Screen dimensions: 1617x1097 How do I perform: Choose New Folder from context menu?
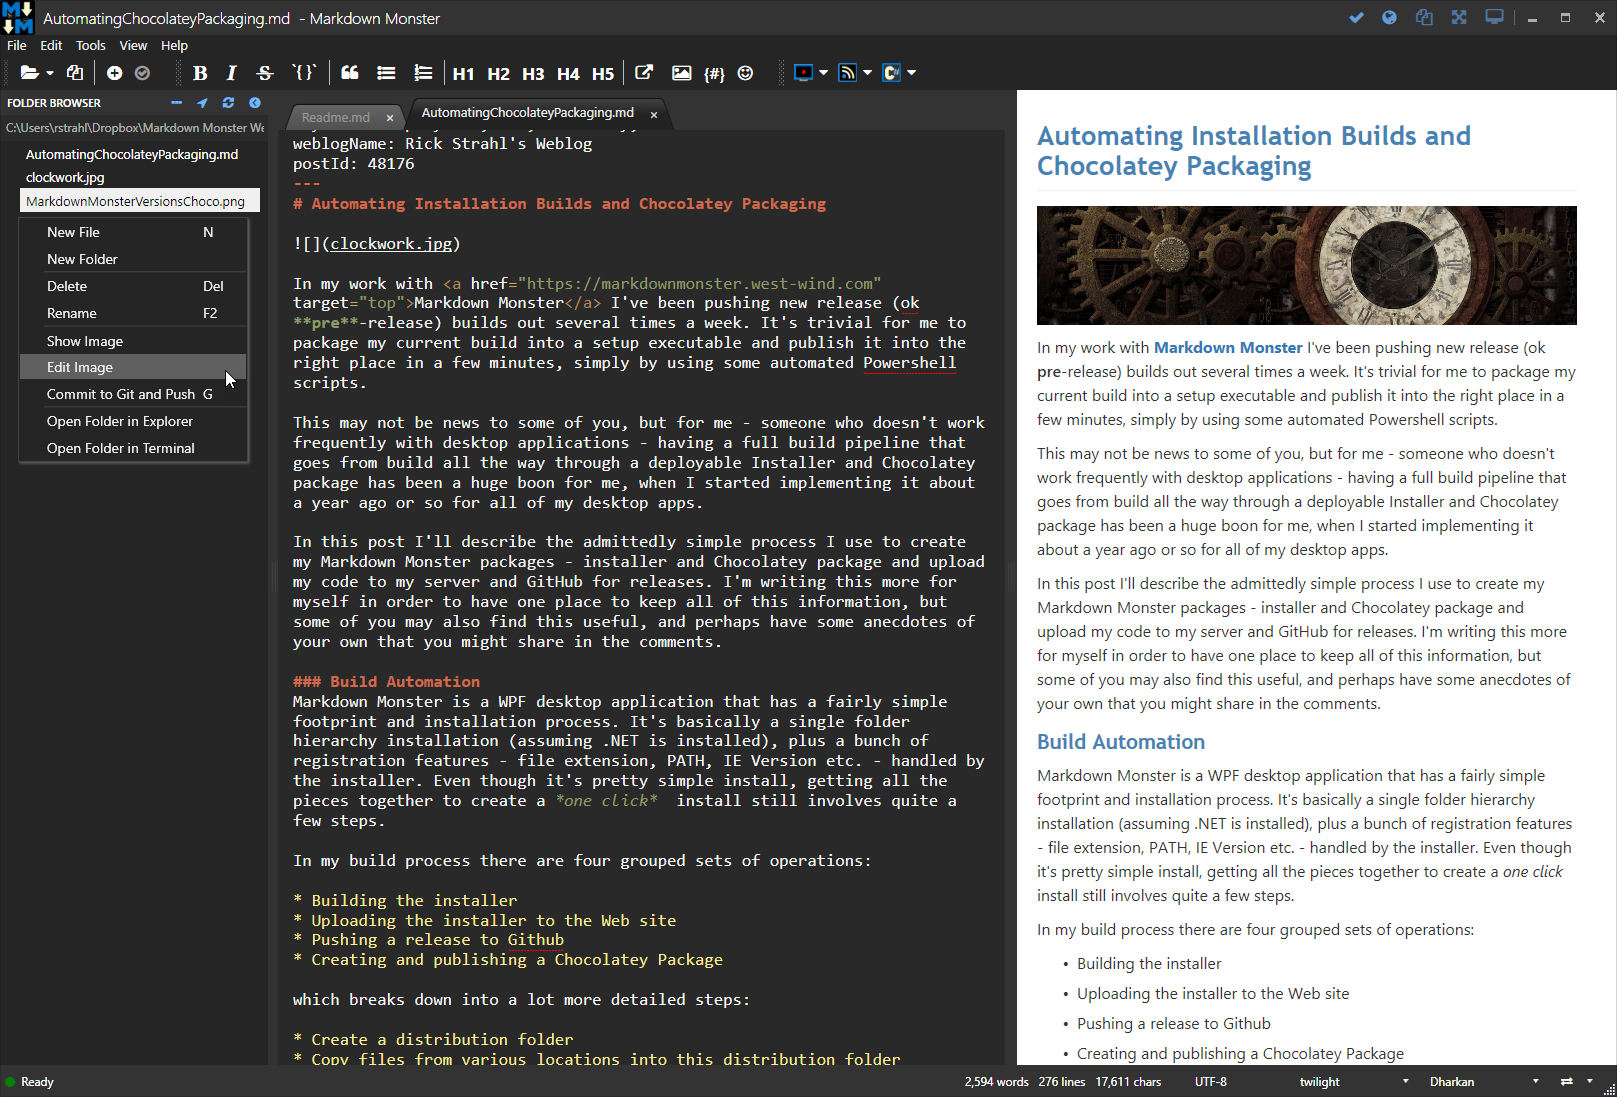[x=133, y=259]
